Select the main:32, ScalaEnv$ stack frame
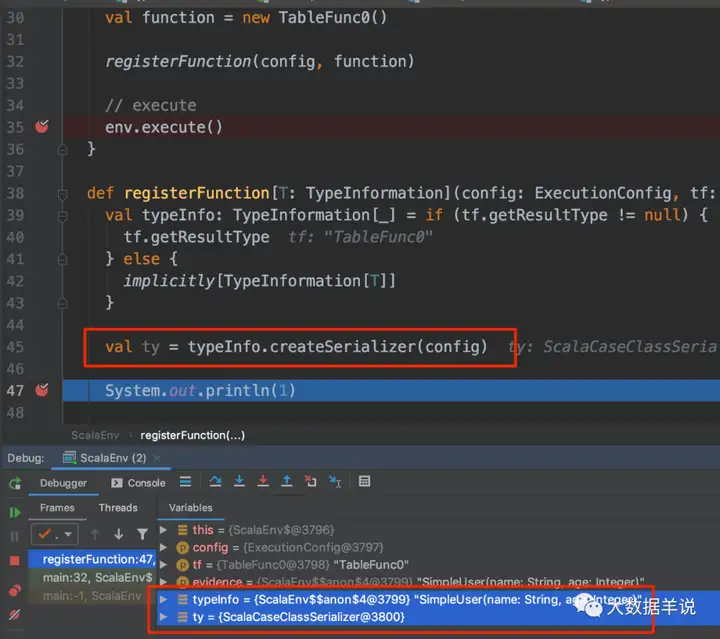This screenshot has width=720, height=639. (92, 577)
